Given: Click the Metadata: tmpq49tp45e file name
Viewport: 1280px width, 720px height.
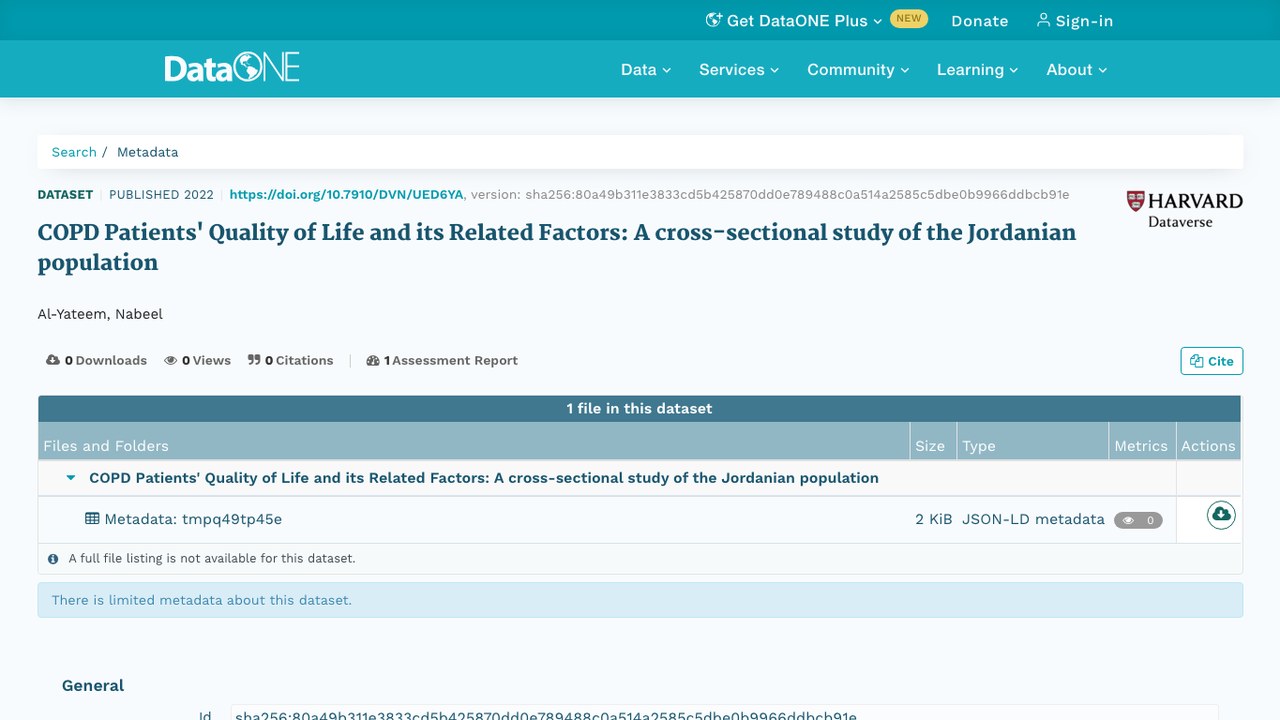Looking at the screenshot, I should pos(193,519).
